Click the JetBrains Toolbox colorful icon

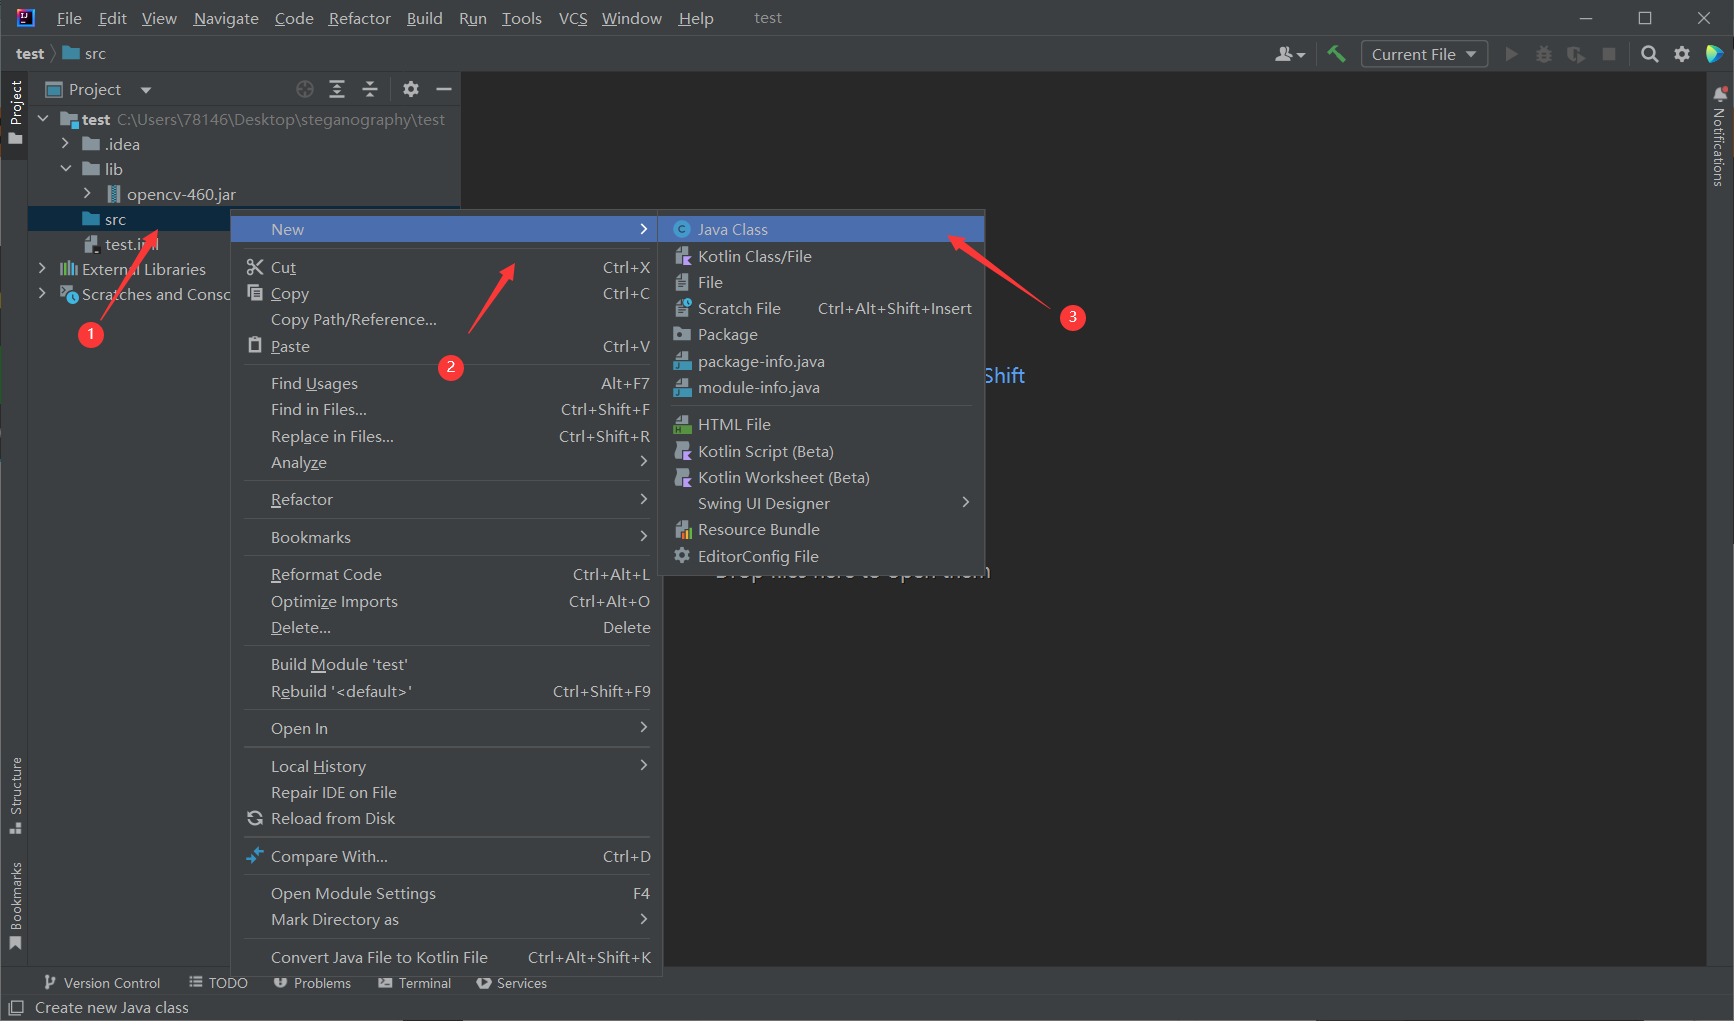1714,54
